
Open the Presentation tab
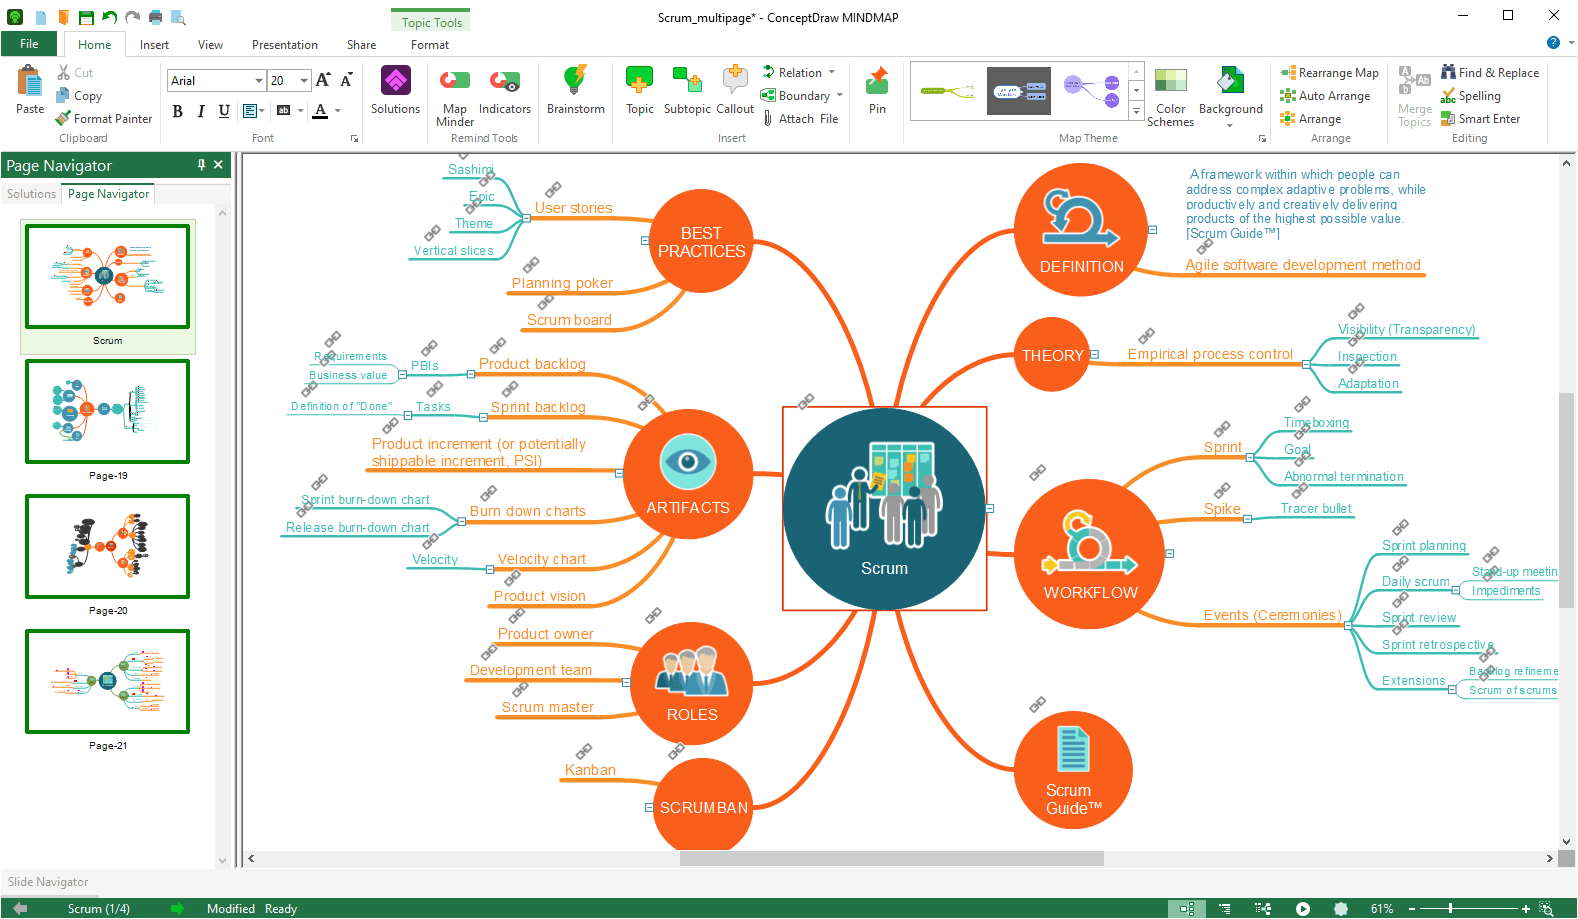[284, 45]
